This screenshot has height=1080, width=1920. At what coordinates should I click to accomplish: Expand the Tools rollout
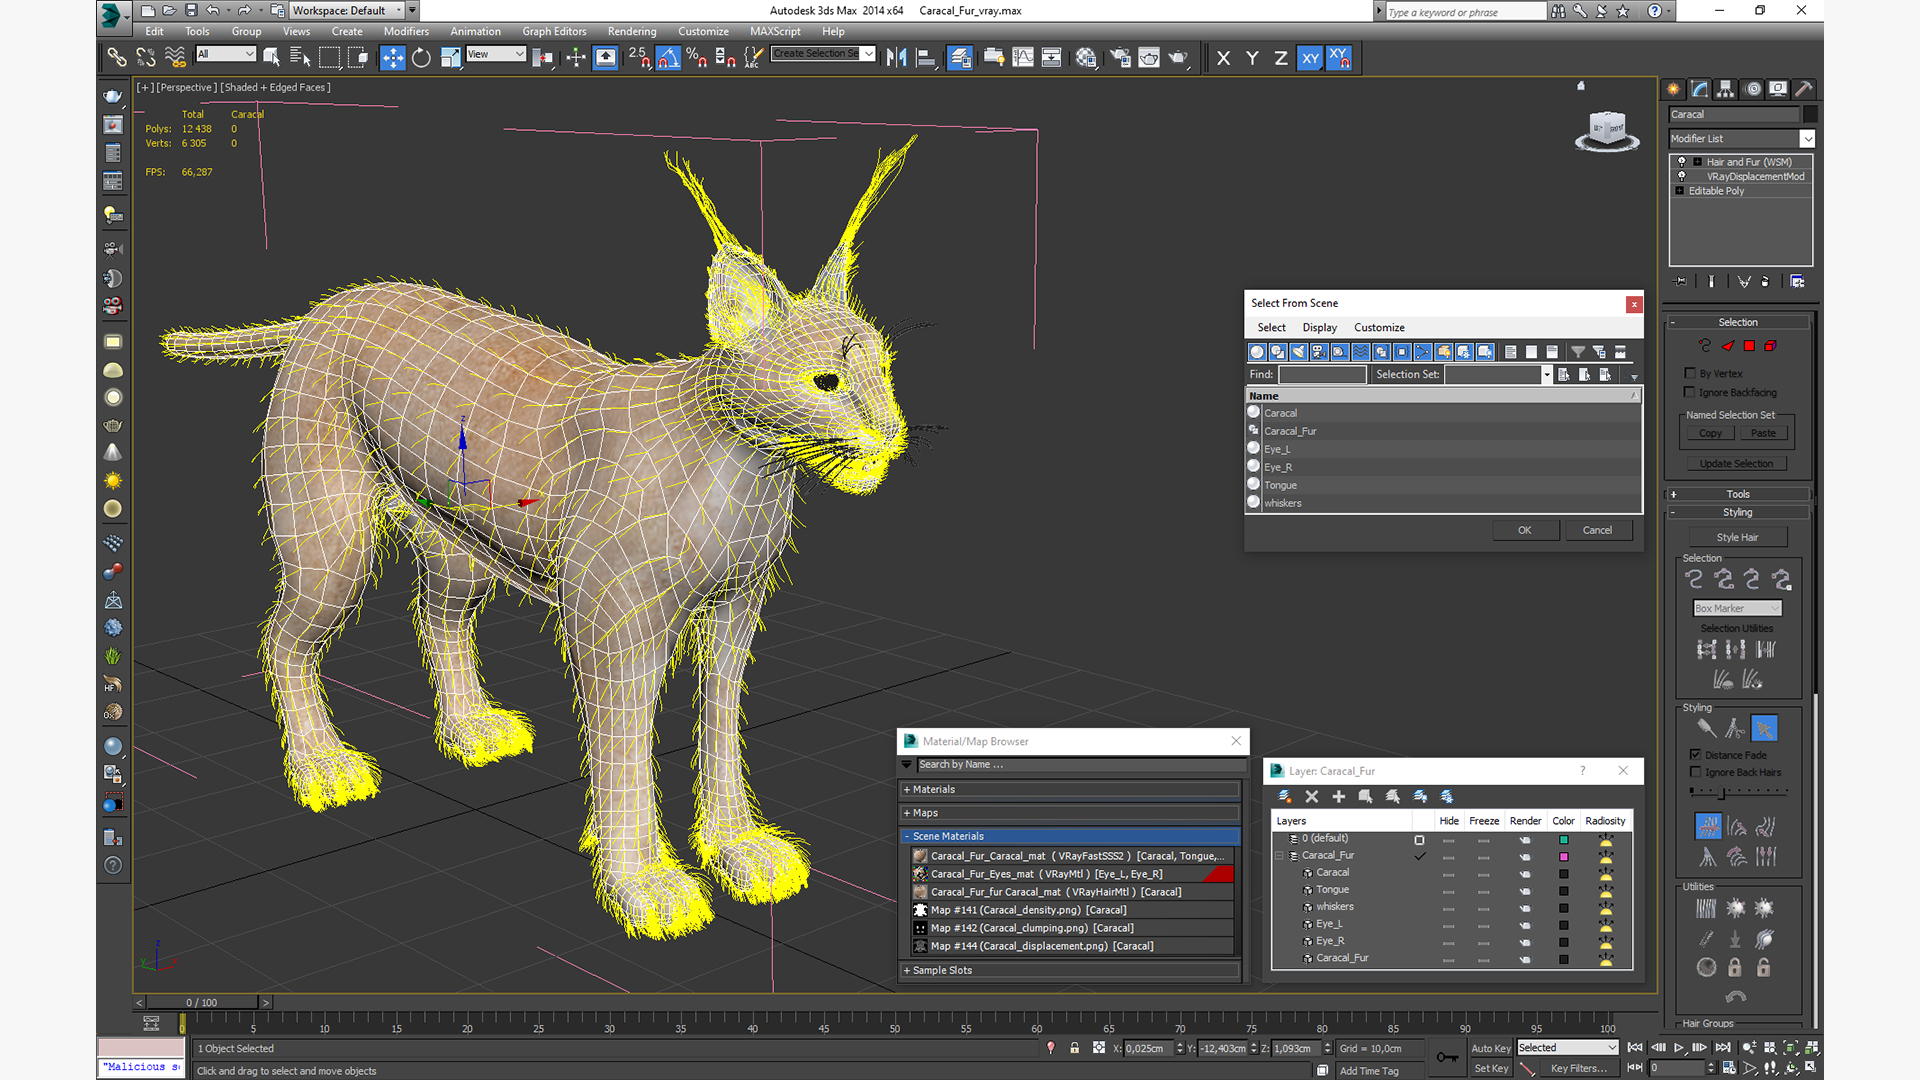[1738, 494]
